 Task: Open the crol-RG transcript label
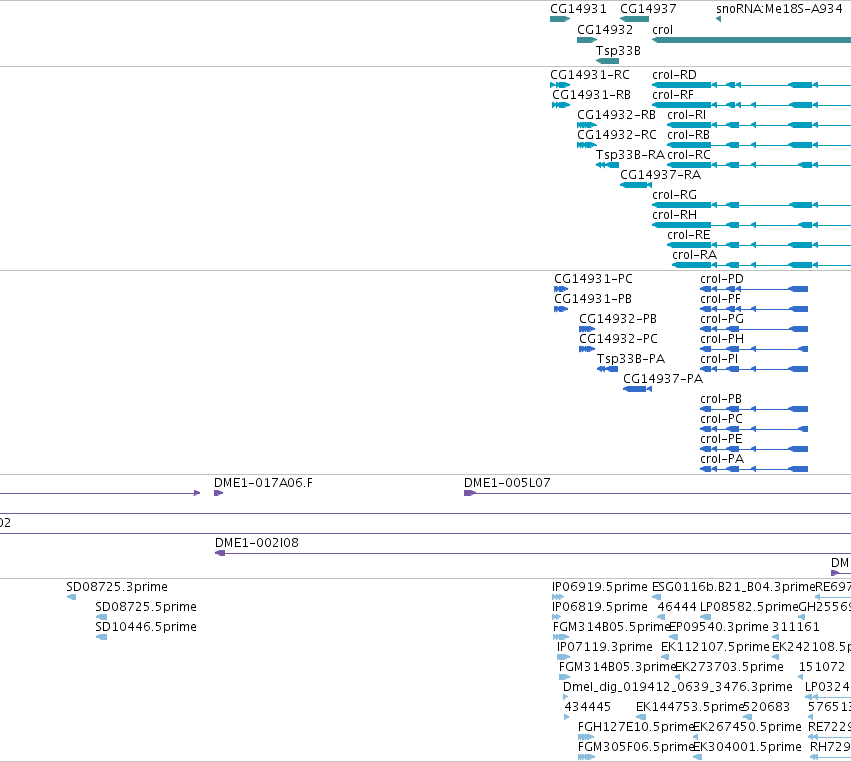(x=675, y=195)
